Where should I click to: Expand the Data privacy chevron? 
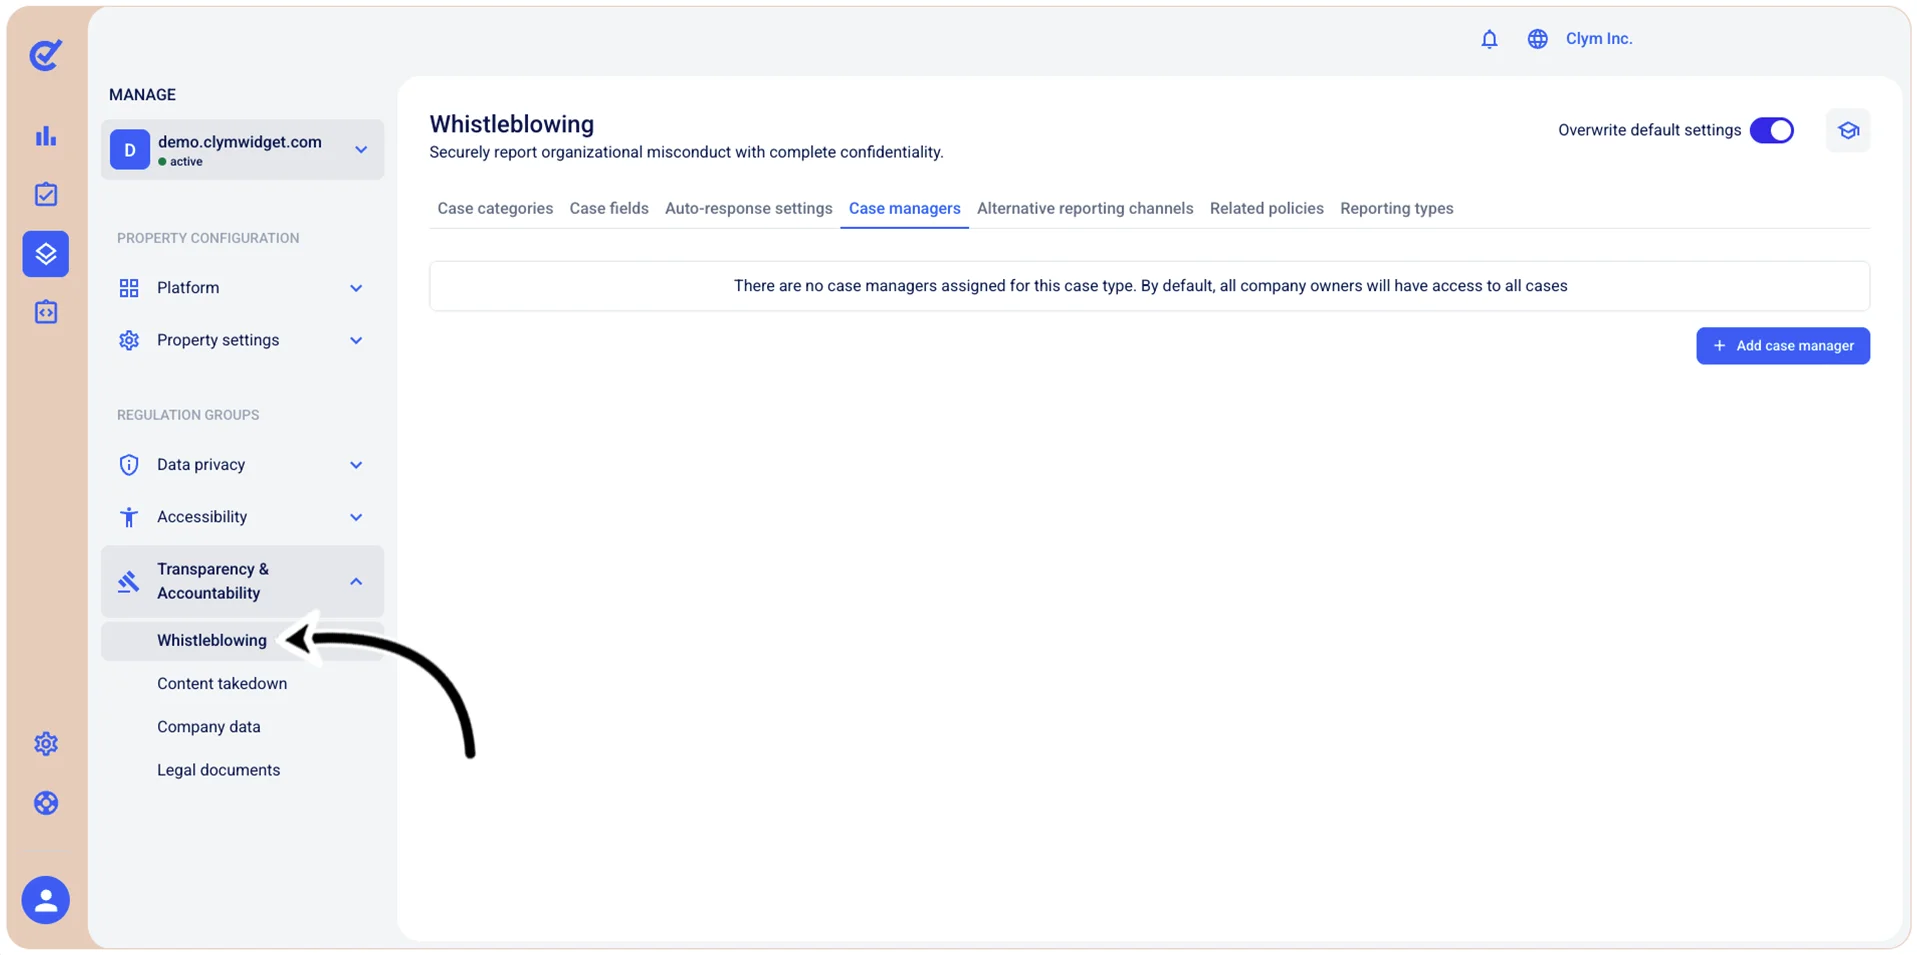click(x=356, y=465)
